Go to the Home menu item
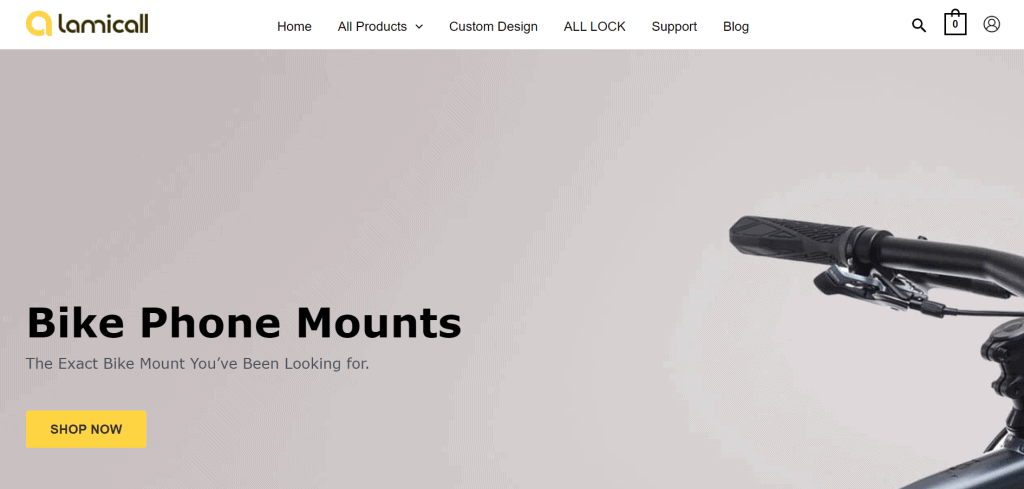The image size is (1024, 489). click(294, 27)
